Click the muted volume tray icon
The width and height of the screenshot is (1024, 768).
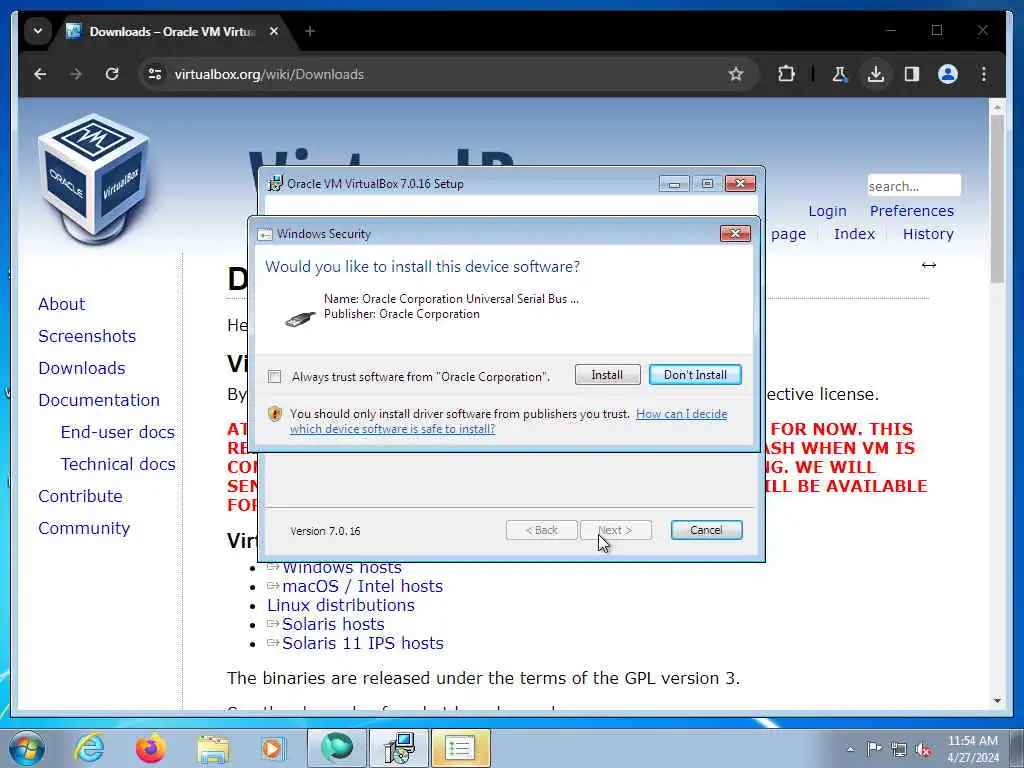pos(923,750)
